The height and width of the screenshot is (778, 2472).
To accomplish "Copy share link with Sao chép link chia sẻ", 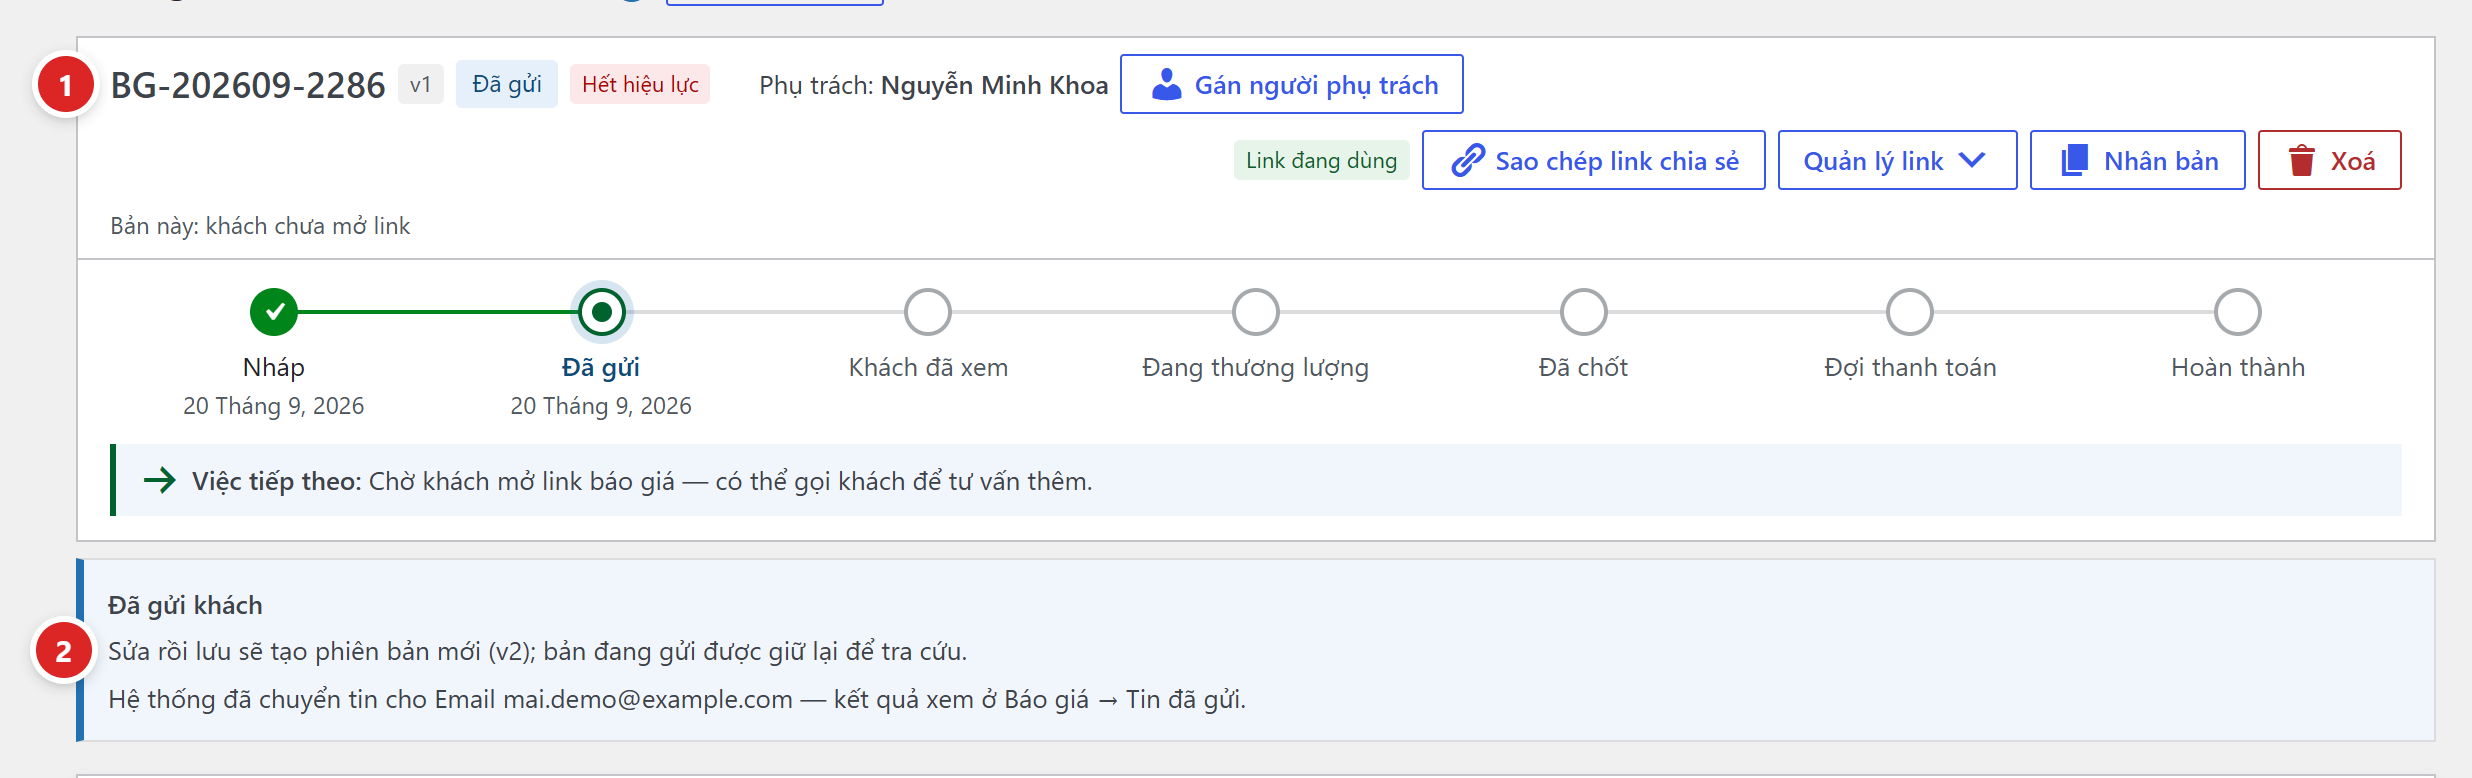I will 1594,160.
